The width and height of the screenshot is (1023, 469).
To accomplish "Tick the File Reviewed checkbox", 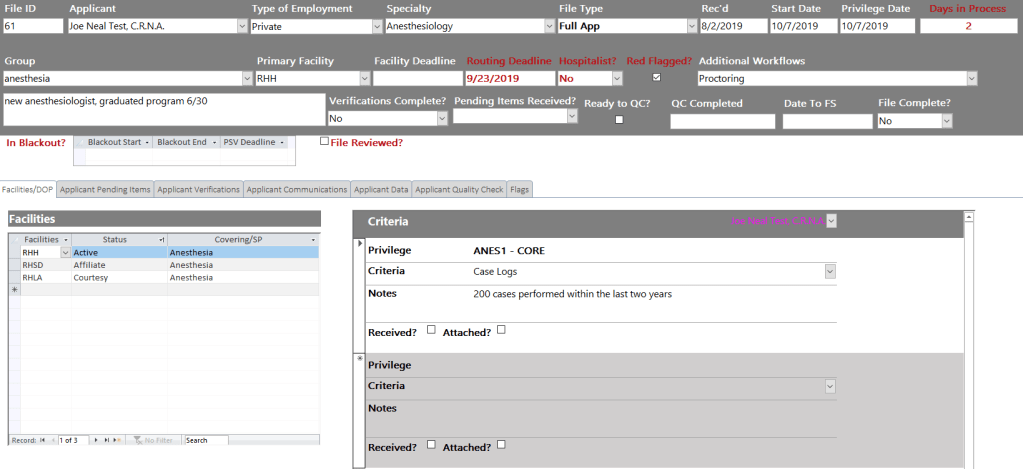I will coord(324,142).
